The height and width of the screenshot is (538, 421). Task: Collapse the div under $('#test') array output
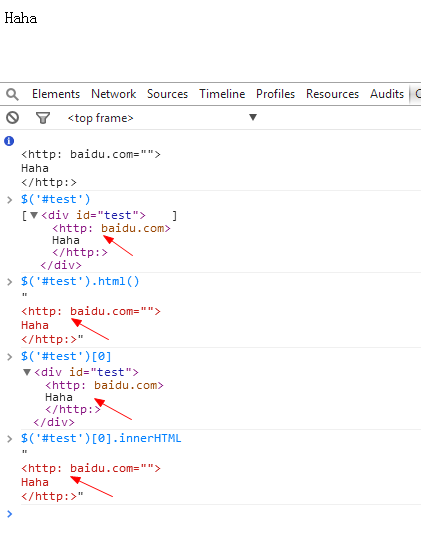coord(34,215)
